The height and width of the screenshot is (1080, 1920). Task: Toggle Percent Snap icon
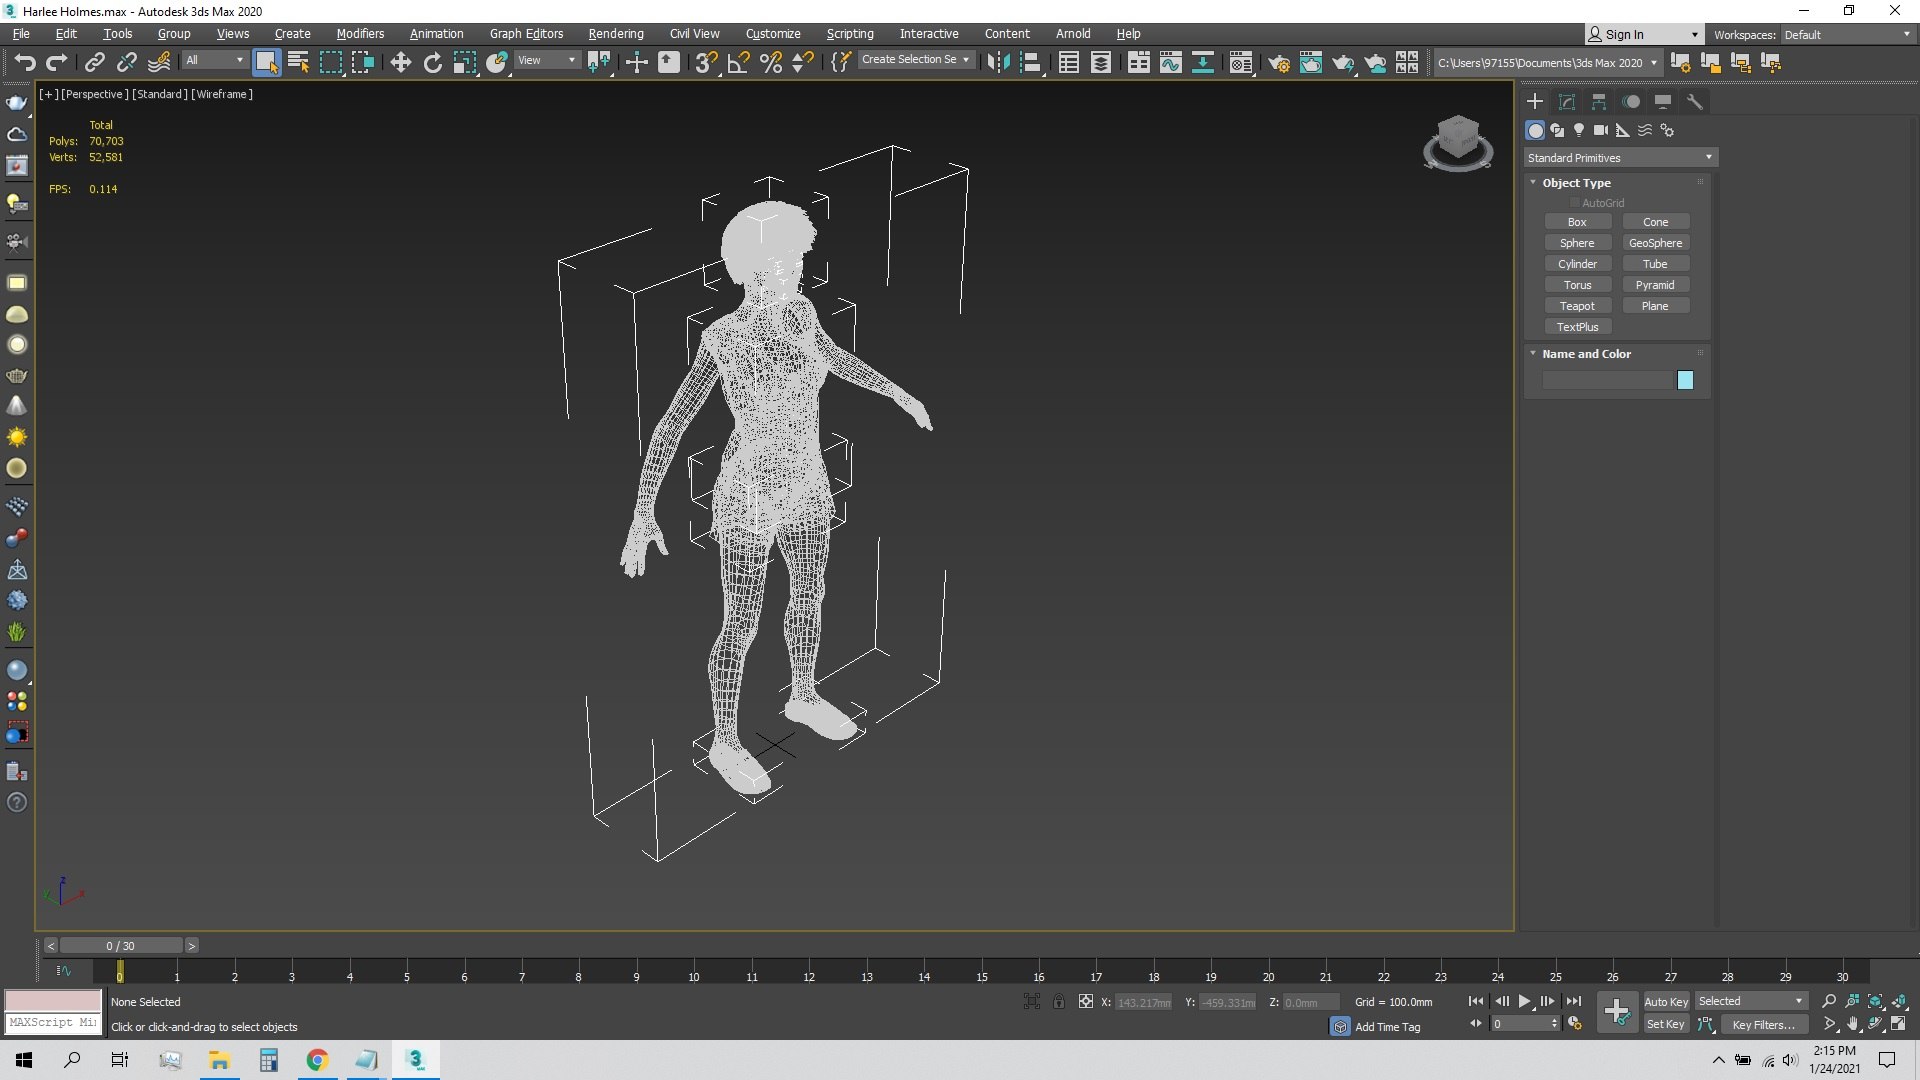tap(770, 62)
